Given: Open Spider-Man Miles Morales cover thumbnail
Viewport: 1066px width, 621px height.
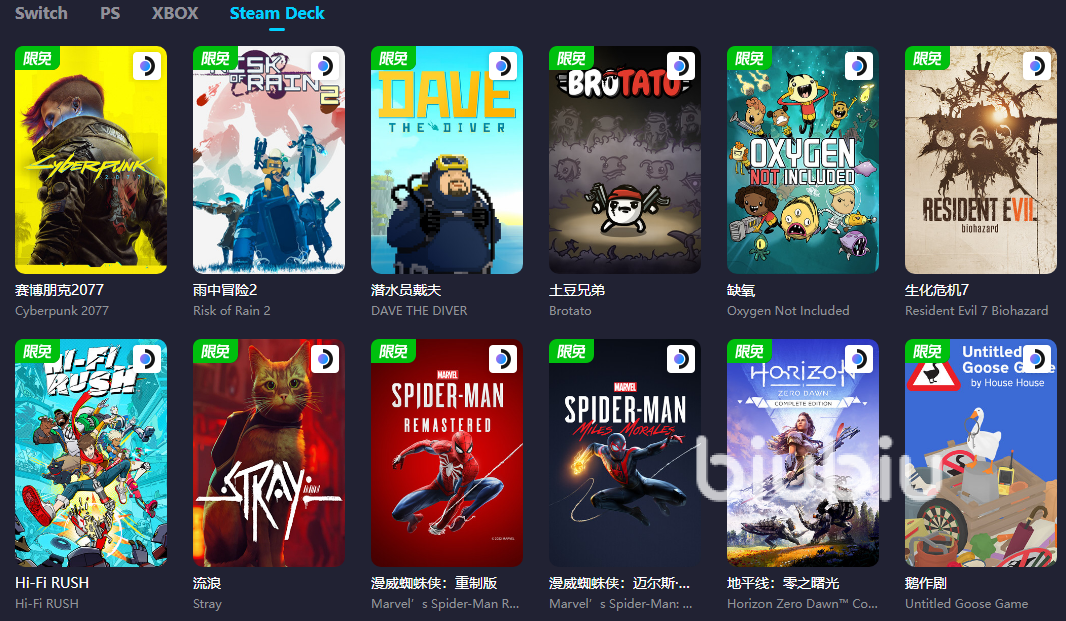Looking at the screenshot, I should (x=625, y=453).
